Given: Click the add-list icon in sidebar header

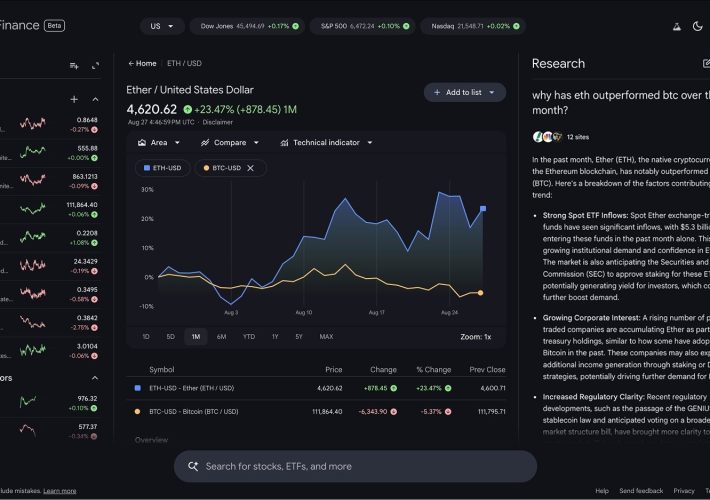Looking at the screenshot, I should pyautogui.click(x=74, y=66).
